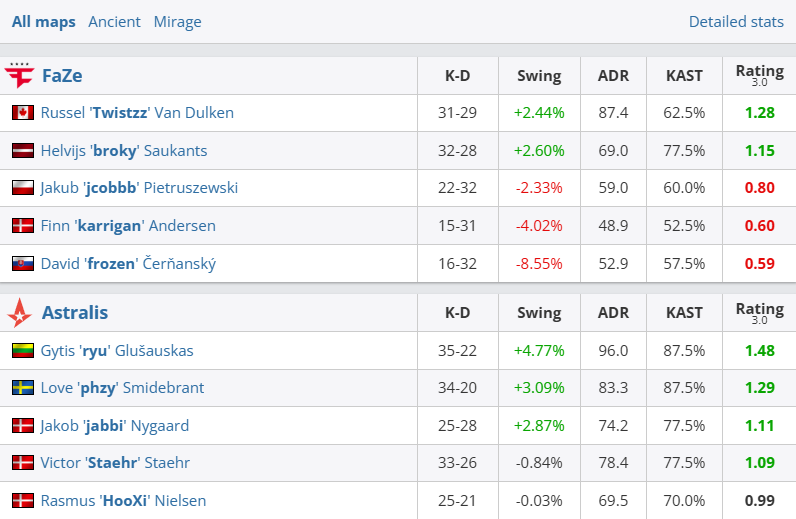The width and height of the screenshot is (796, 519).
Task: Click the FaZe Rating 3.0 column header
Action: (x=759, y=75)
